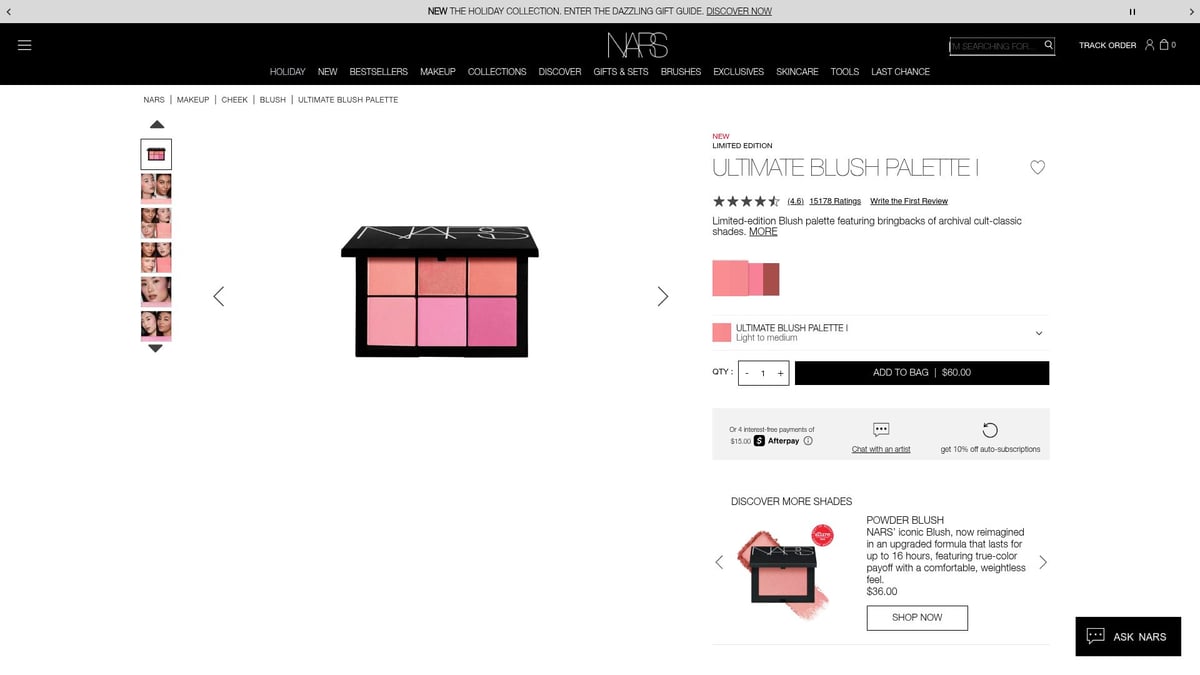Open the account profile icon

pyautogui.click(x=1148, y=45)
